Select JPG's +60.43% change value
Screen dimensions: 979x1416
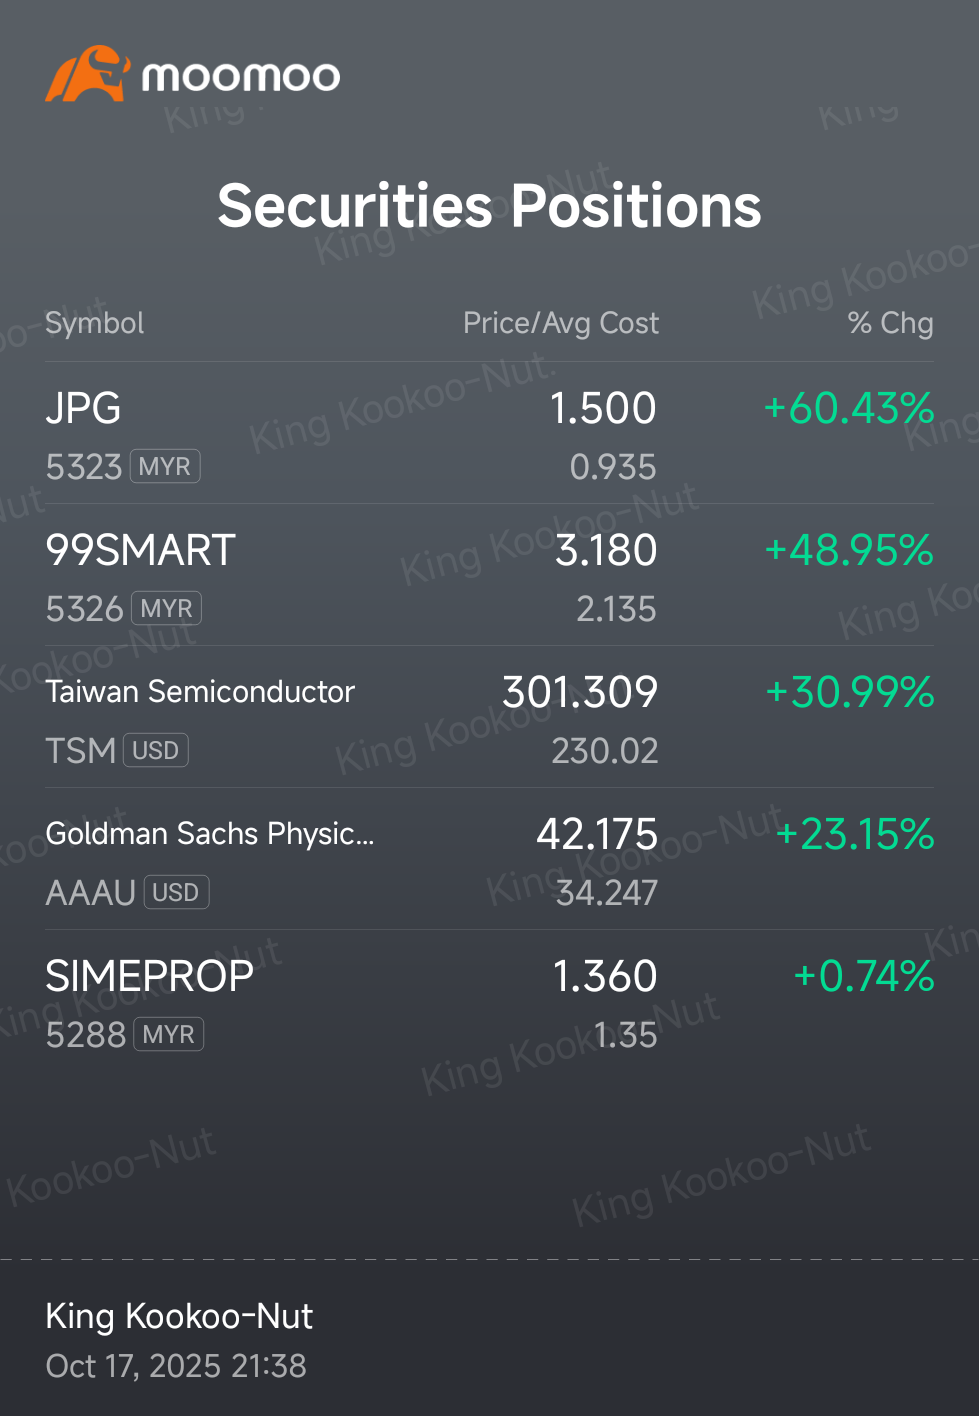848,408
